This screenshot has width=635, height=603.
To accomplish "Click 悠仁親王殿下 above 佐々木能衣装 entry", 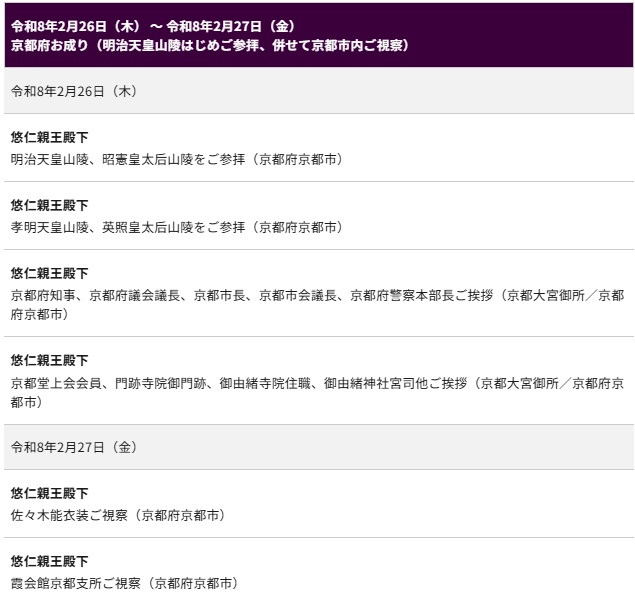I will coord(49,494).
